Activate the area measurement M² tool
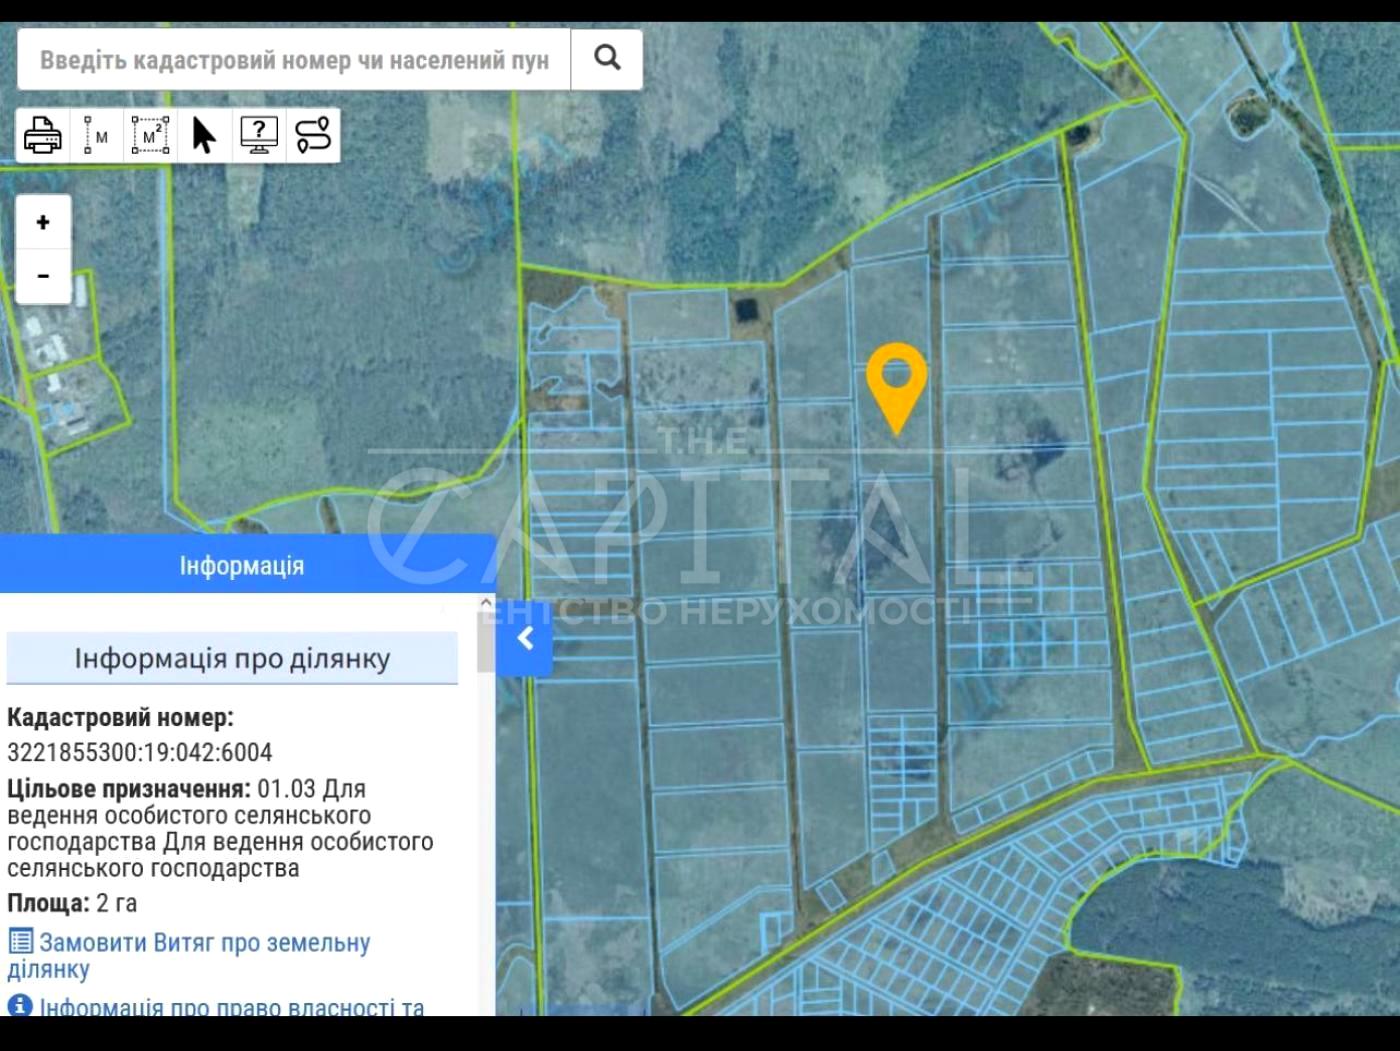 [x=151, y=135]
